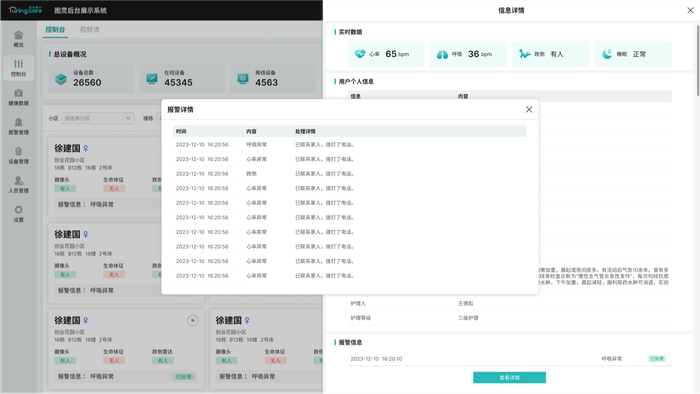
Task: Click the 时间 column header in 报警详情
Action: pos(181,132)
